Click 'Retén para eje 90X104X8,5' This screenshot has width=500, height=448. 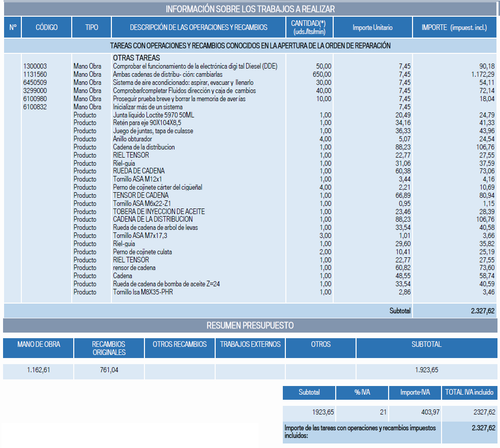[147, 123]
